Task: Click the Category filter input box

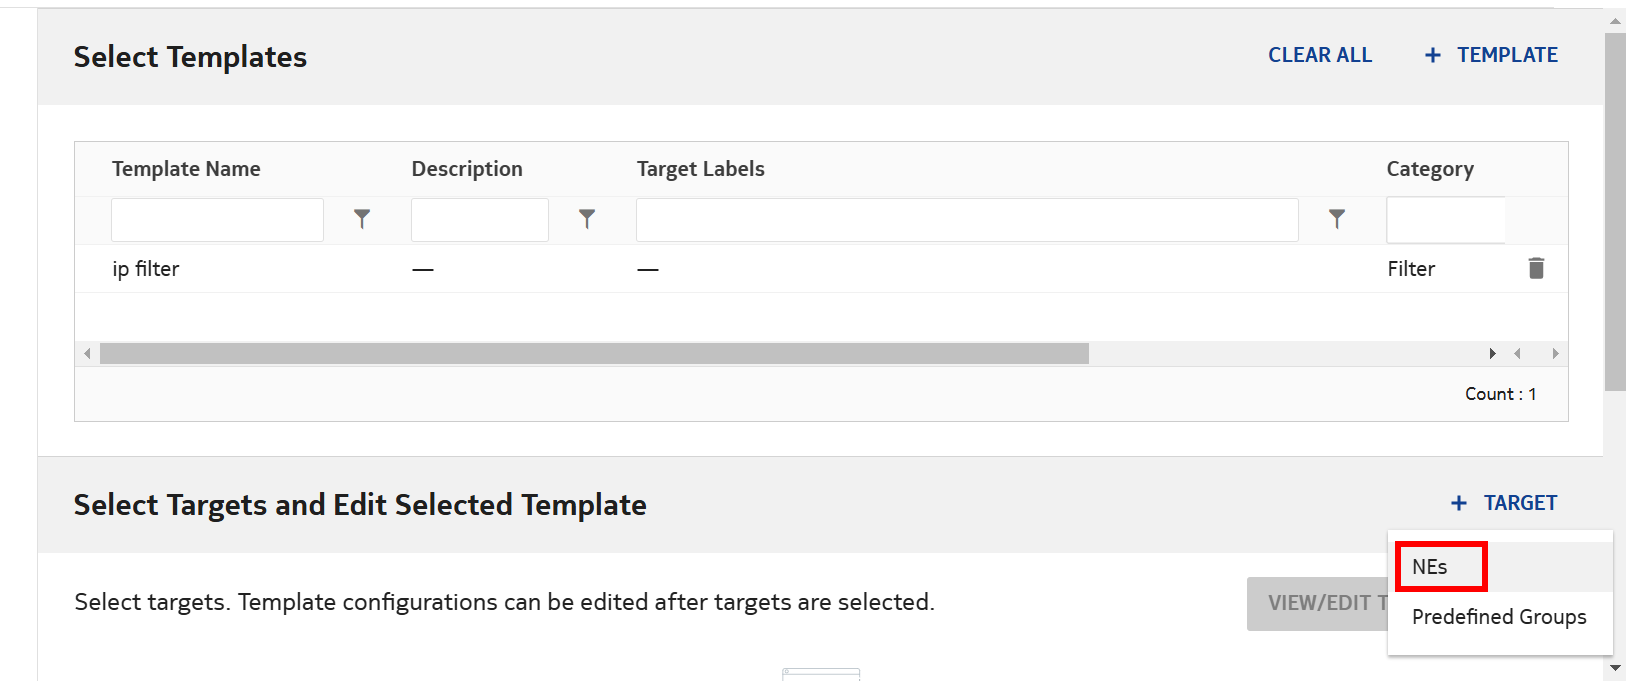Action: (x=1445, y=220)
